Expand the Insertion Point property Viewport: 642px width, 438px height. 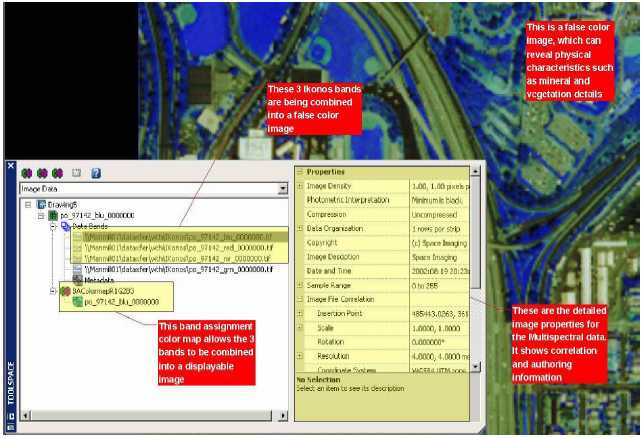[x=300, y=314]
